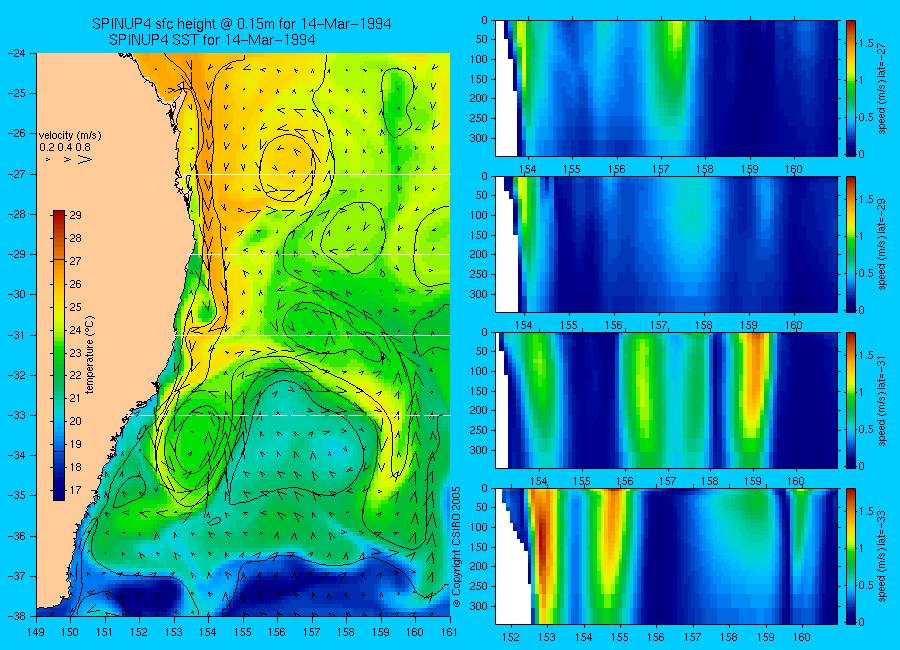Select the -24 latitude label on map axis
The image size is (900, 650).
coord(18,53)
